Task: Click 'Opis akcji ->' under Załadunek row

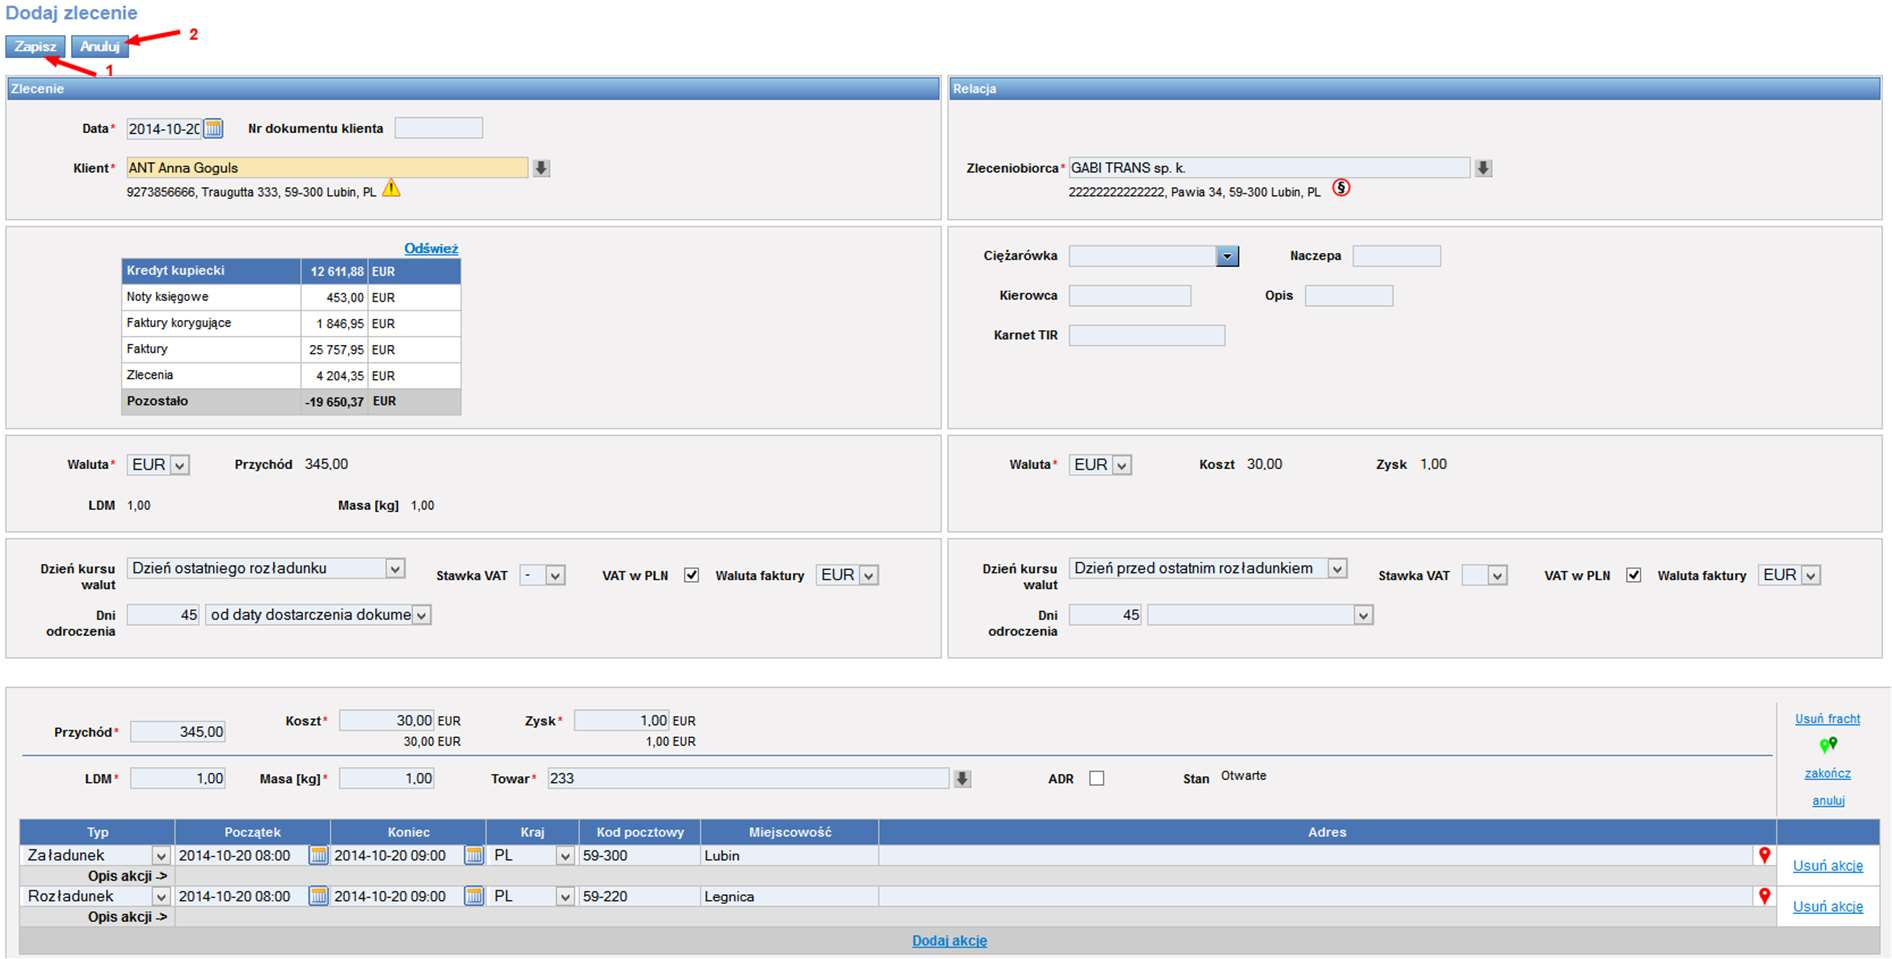Action: (127, 876)
